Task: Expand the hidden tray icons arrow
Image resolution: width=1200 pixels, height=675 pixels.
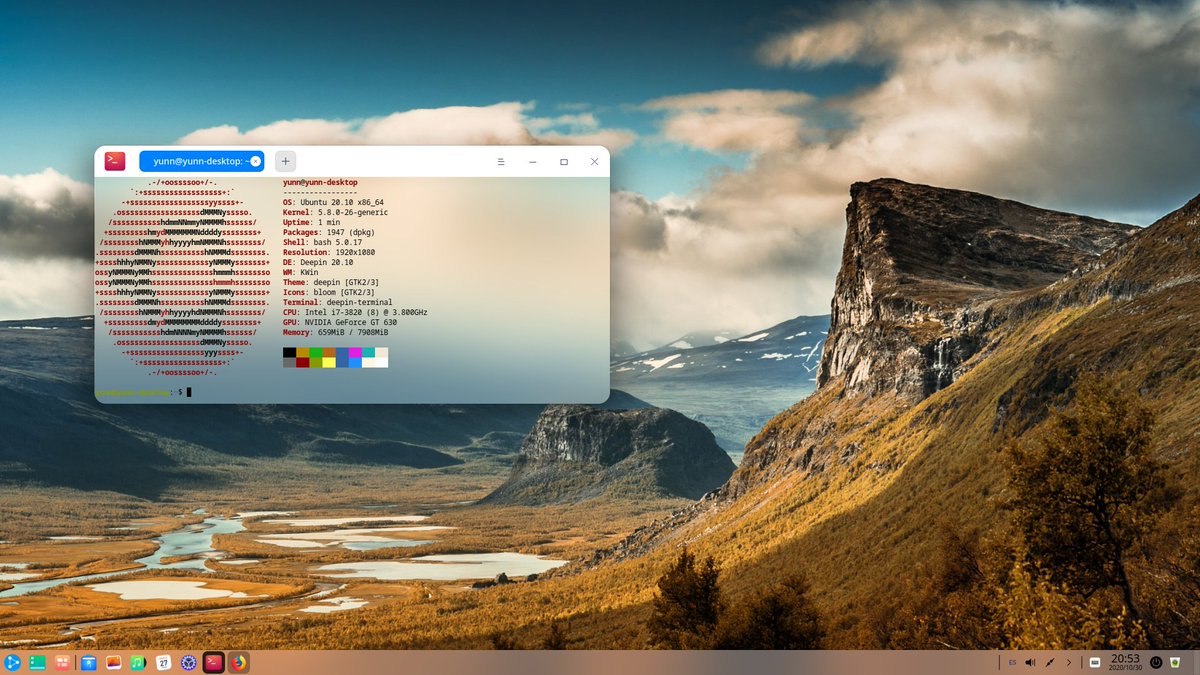Action: pos(1068,662)
